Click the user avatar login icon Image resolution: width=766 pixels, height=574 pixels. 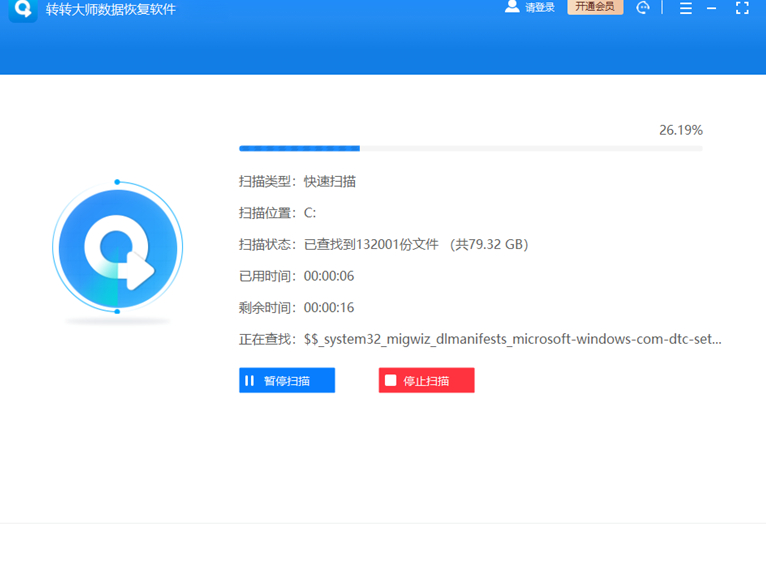(511, 6)
